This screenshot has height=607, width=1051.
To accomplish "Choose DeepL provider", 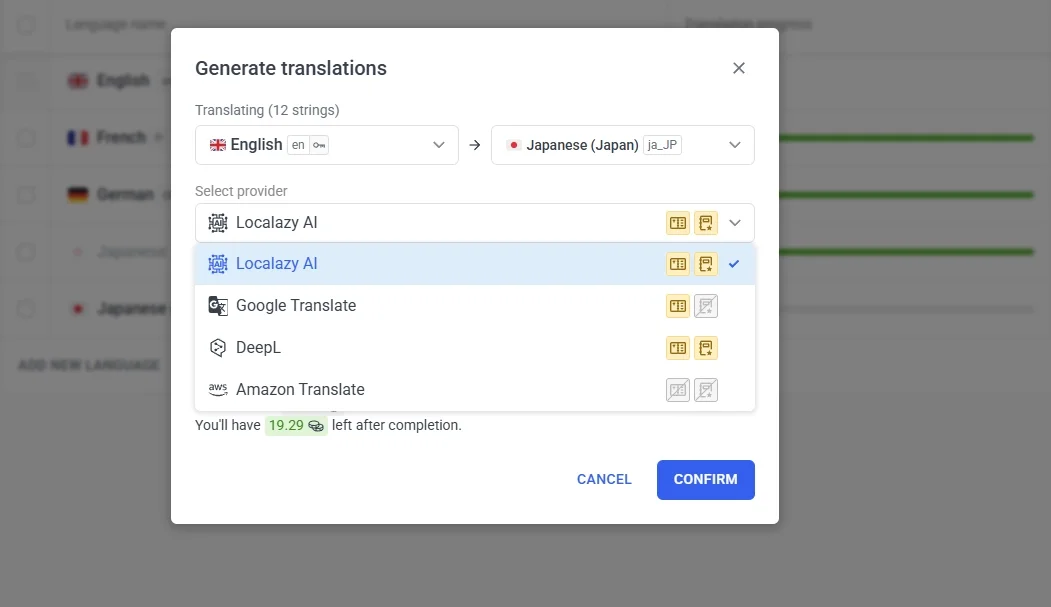I will [475, 348].
